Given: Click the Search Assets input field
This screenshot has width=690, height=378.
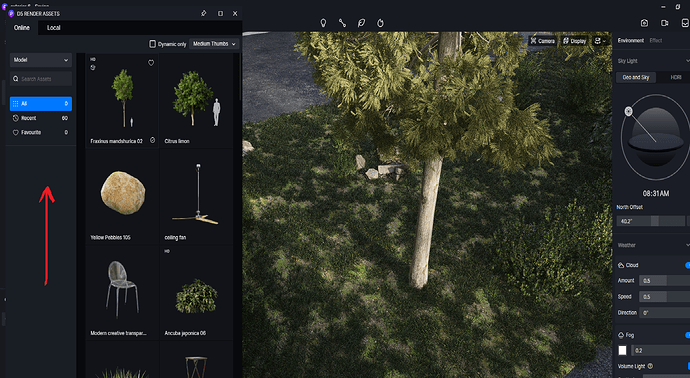Looking at the screenshot, I should click(41, 79).
